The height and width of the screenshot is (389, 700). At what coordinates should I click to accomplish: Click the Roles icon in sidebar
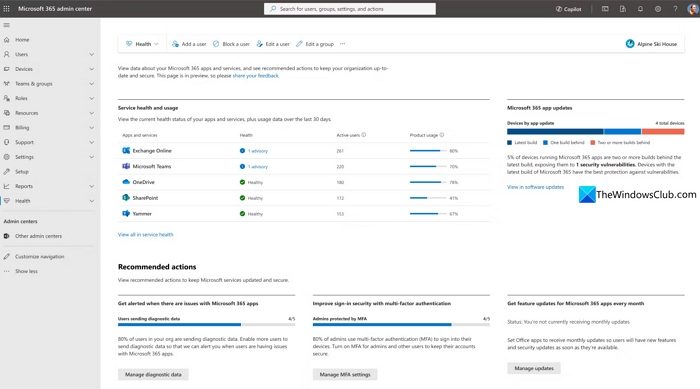coord(7,98)
